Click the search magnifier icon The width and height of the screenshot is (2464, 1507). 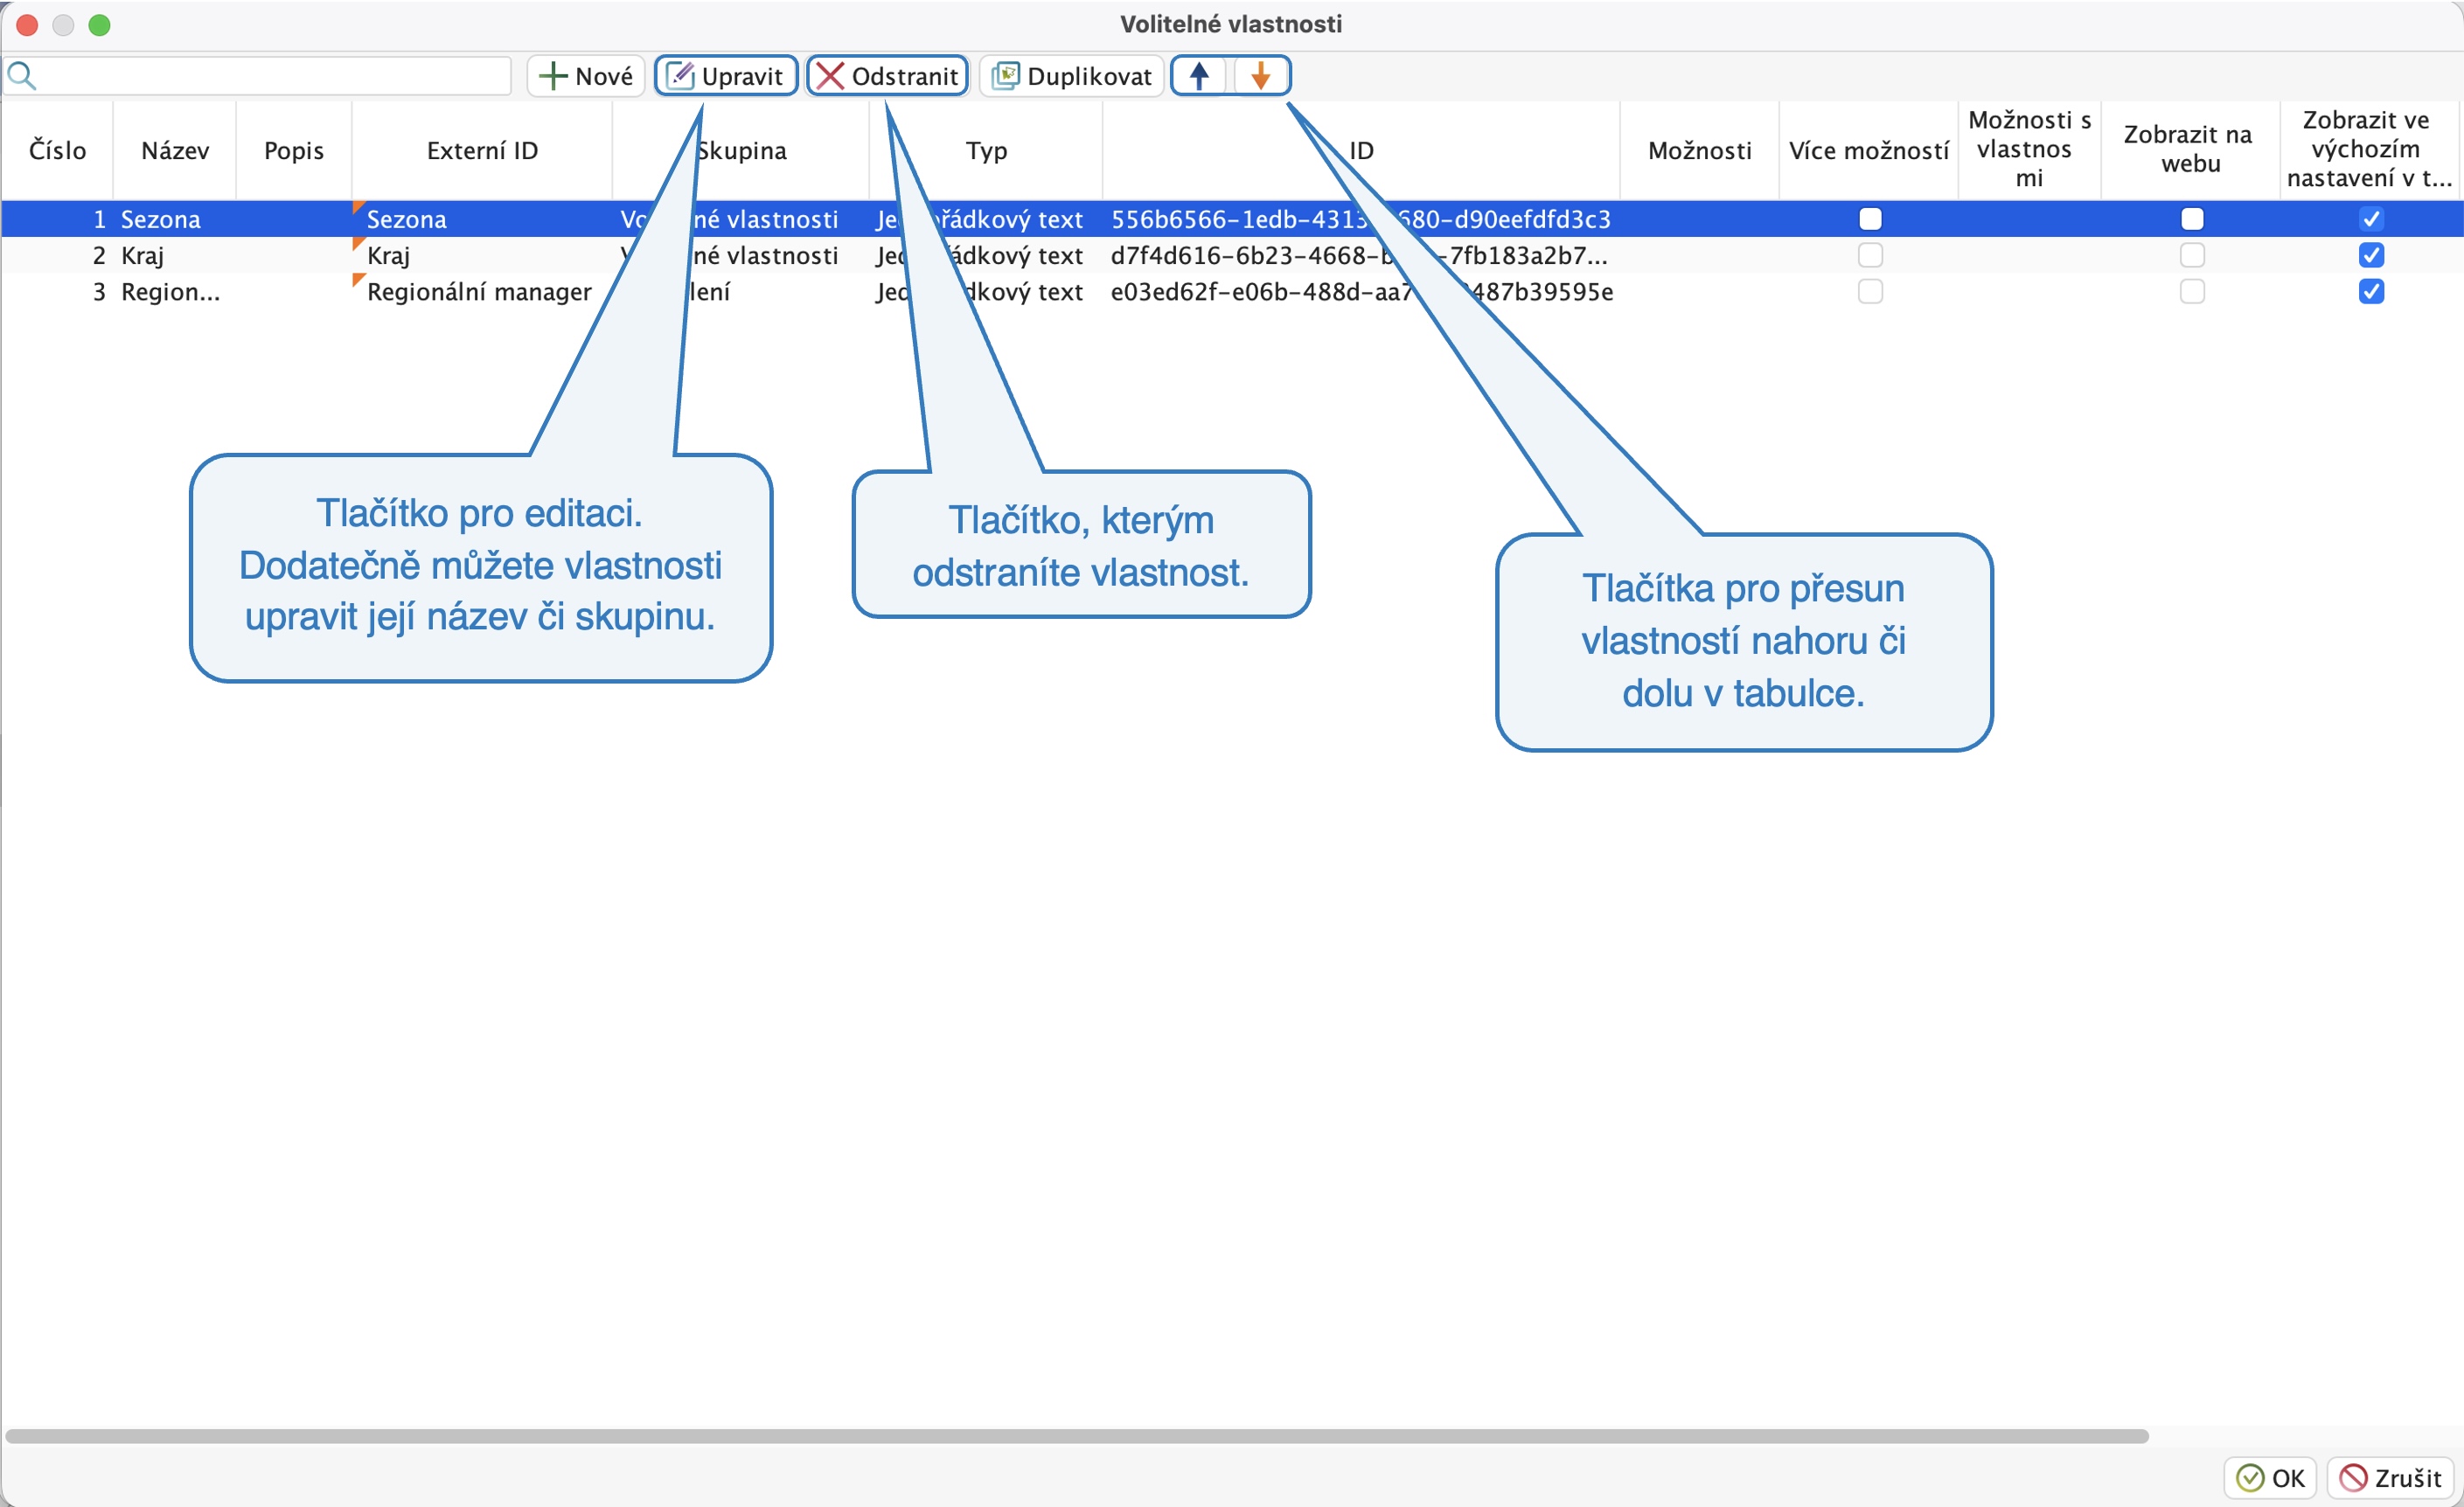pos(22,76)
